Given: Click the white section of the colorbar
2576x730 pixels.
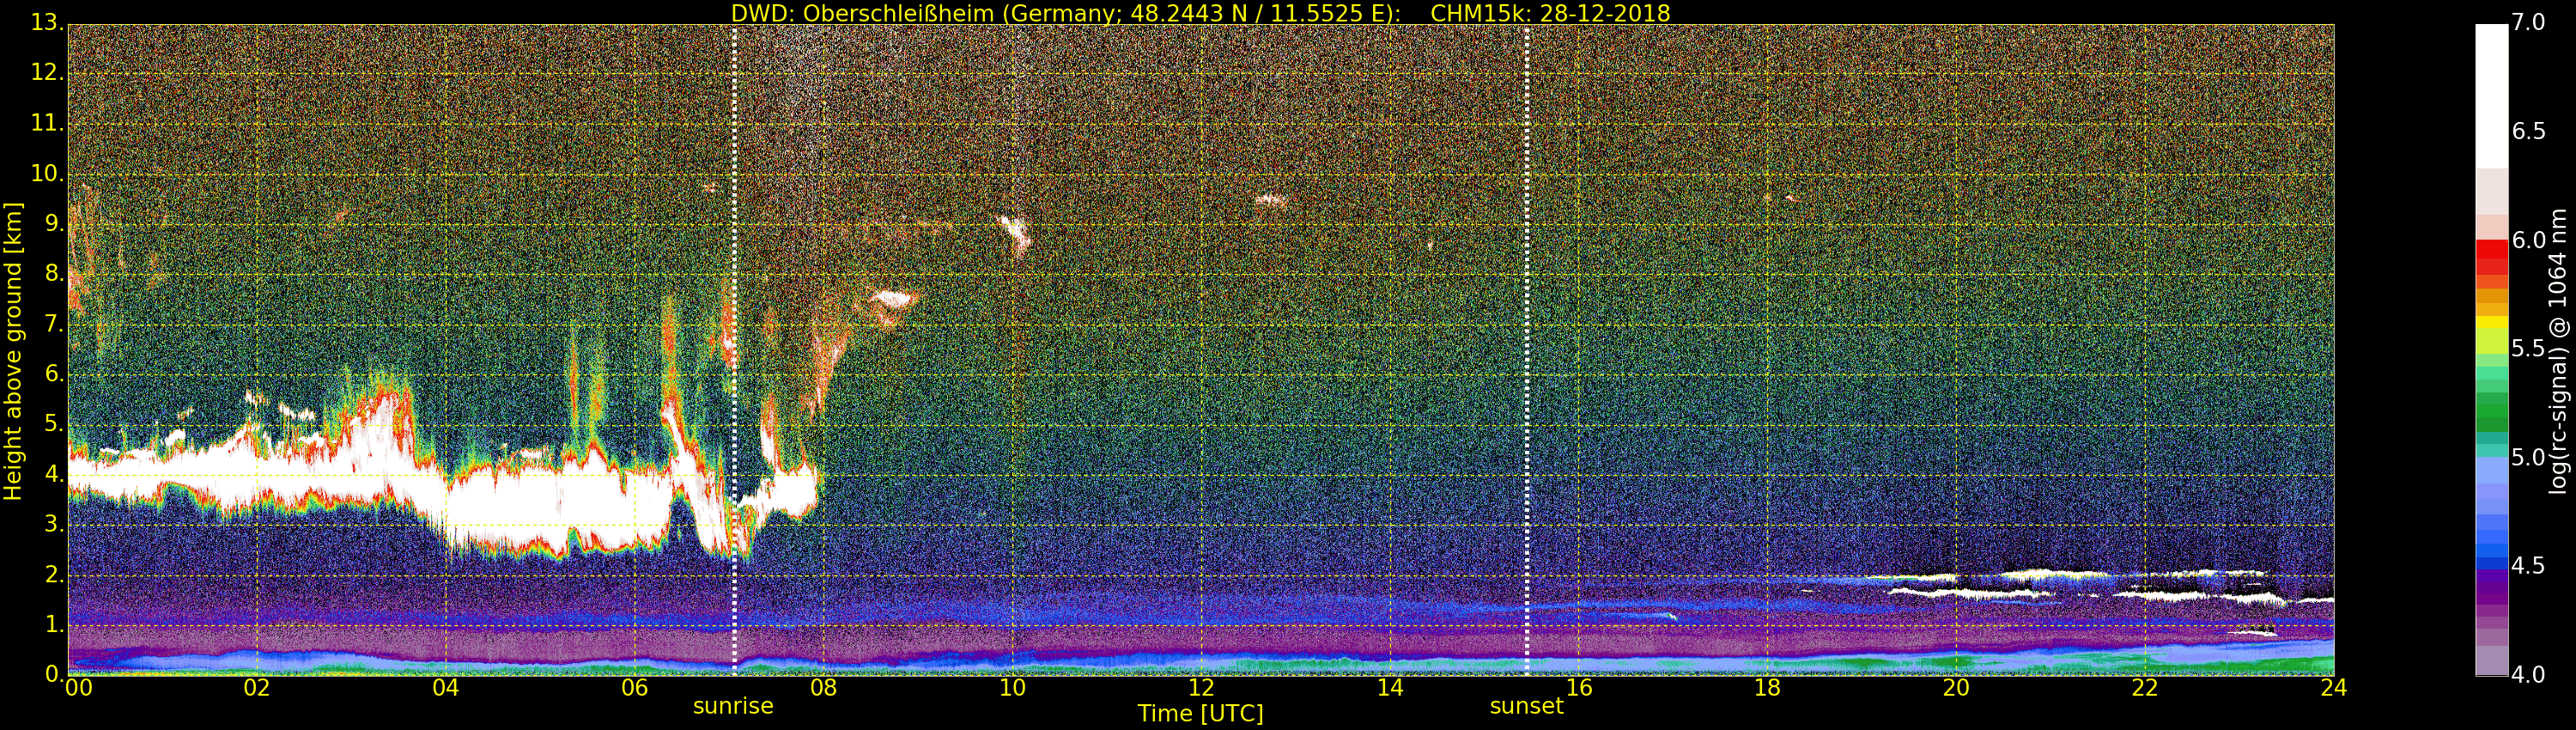Looking at the screenshot, I should (x=2491, y=96).
